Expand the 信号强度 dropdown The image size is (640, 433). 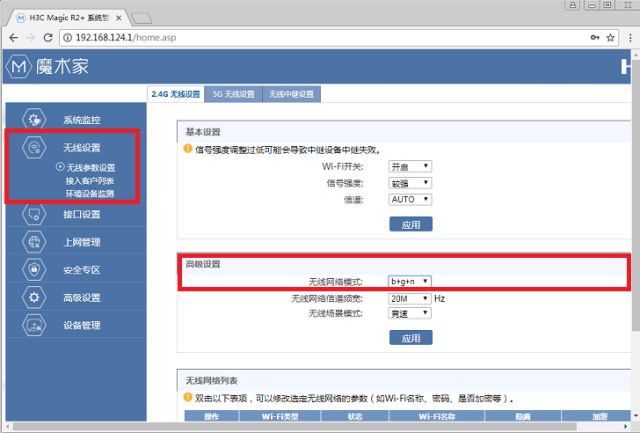coord(410,183)
